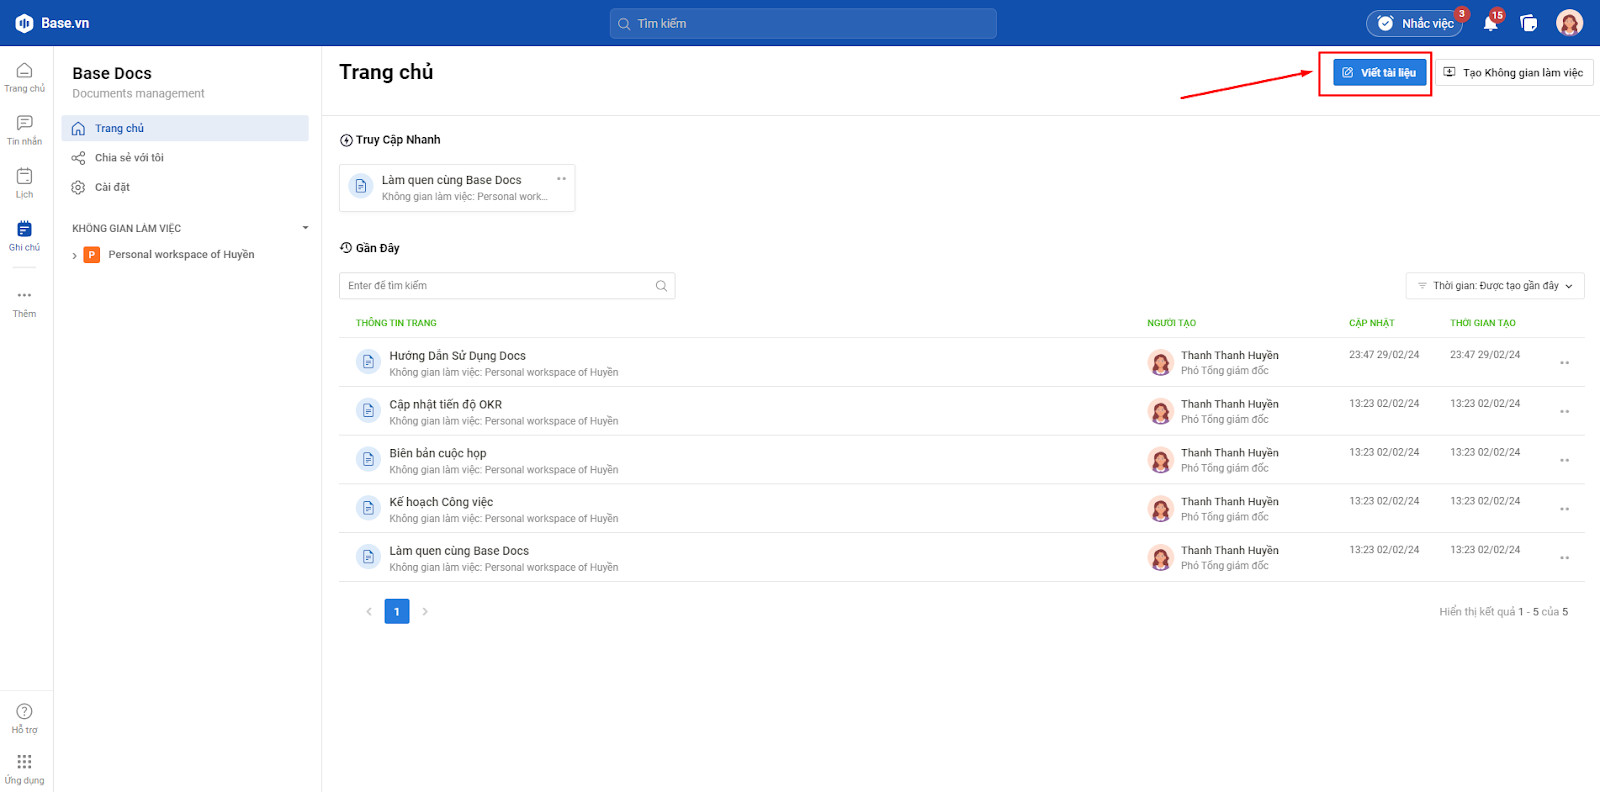This screenshot has height=792, width=1600.
Task: Open Cập nhật tiến độ OKR document
Action: [x=446, y=405]
